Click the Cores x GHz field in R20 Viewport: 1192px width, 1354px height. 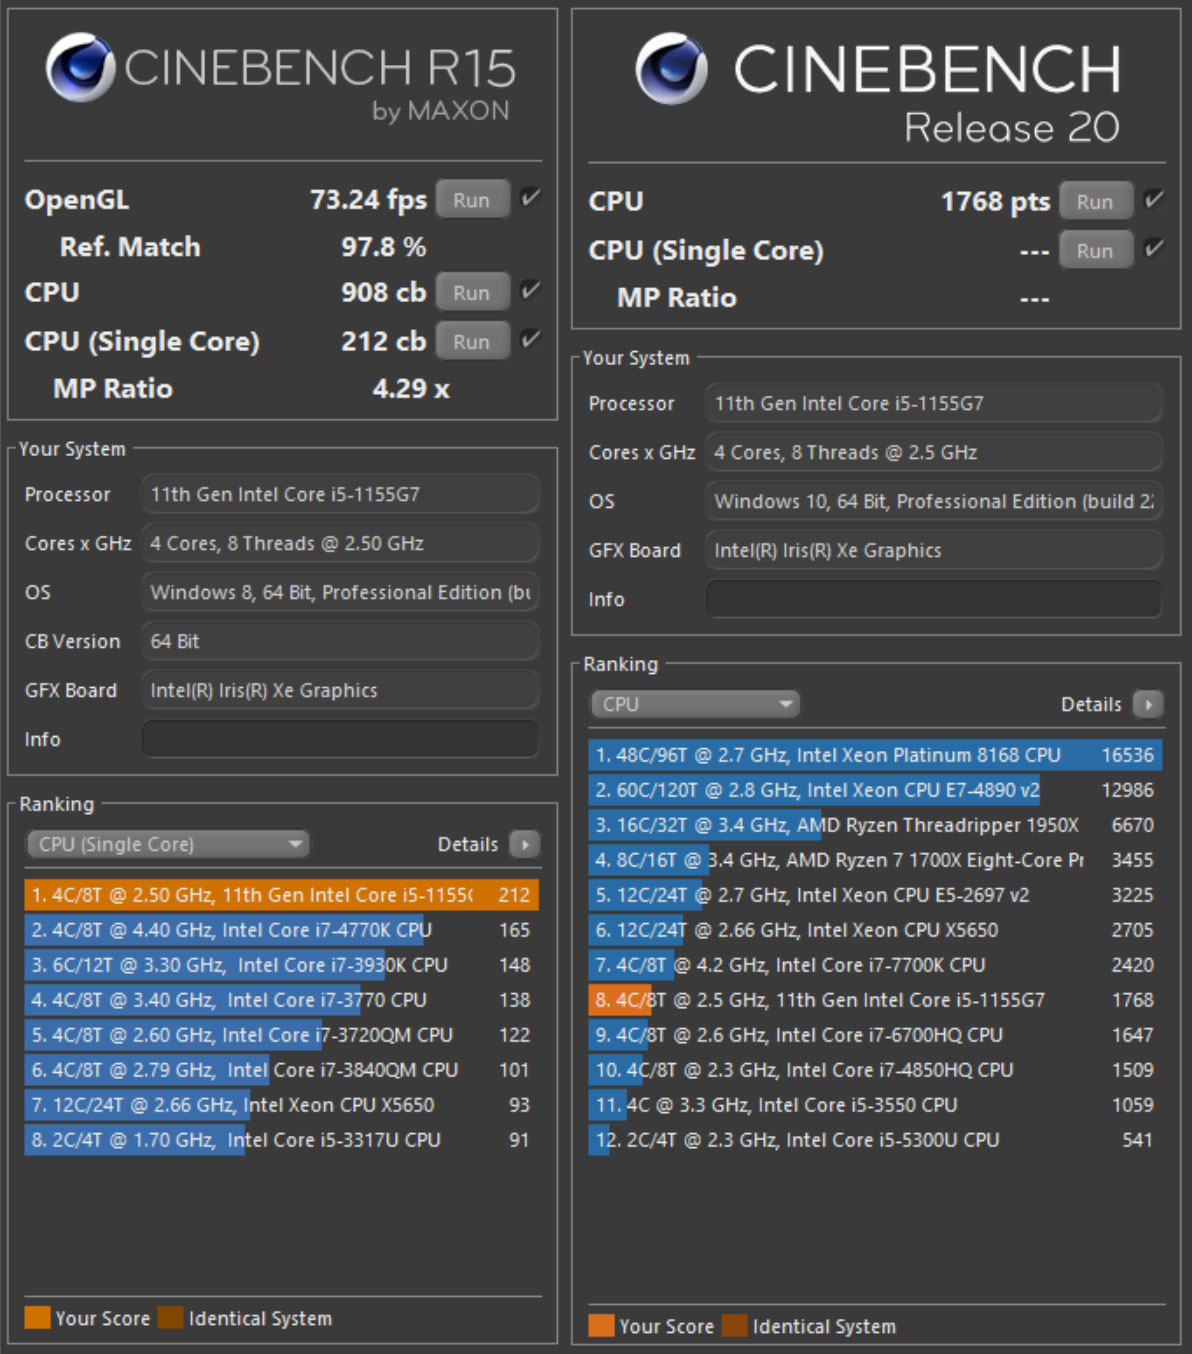click(934, 452)
